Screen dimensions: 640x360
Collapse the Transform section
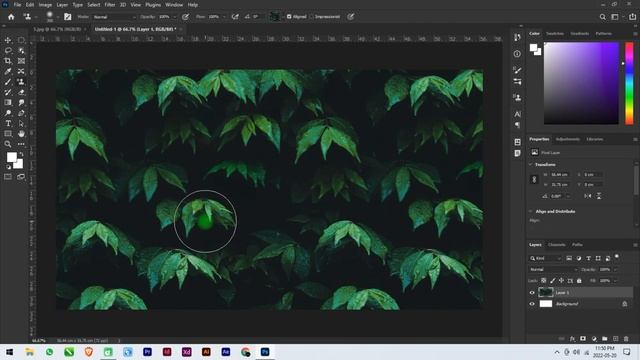(531, 164)
